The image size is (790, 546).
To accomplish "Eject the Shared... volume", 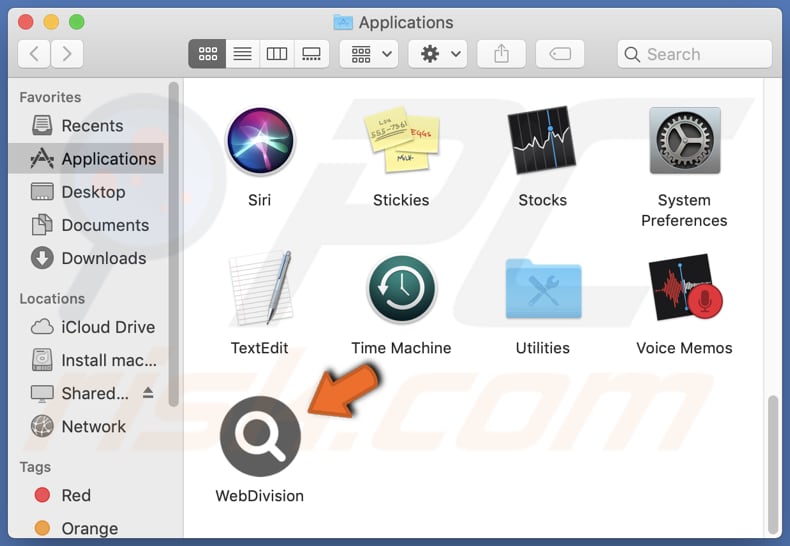I will (x=148, y=393).
